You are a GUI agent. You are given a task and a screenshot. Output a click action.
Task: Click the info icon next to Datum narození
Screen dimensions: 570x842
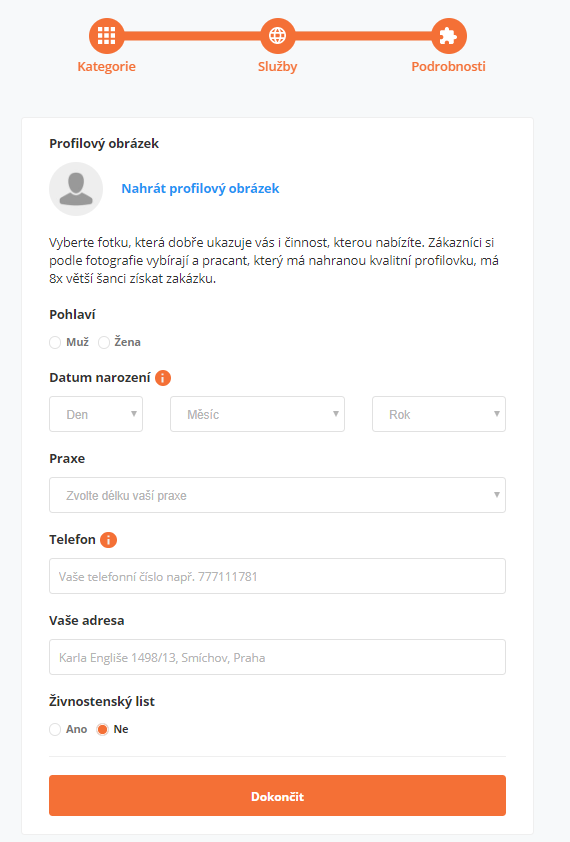[163, 378]
